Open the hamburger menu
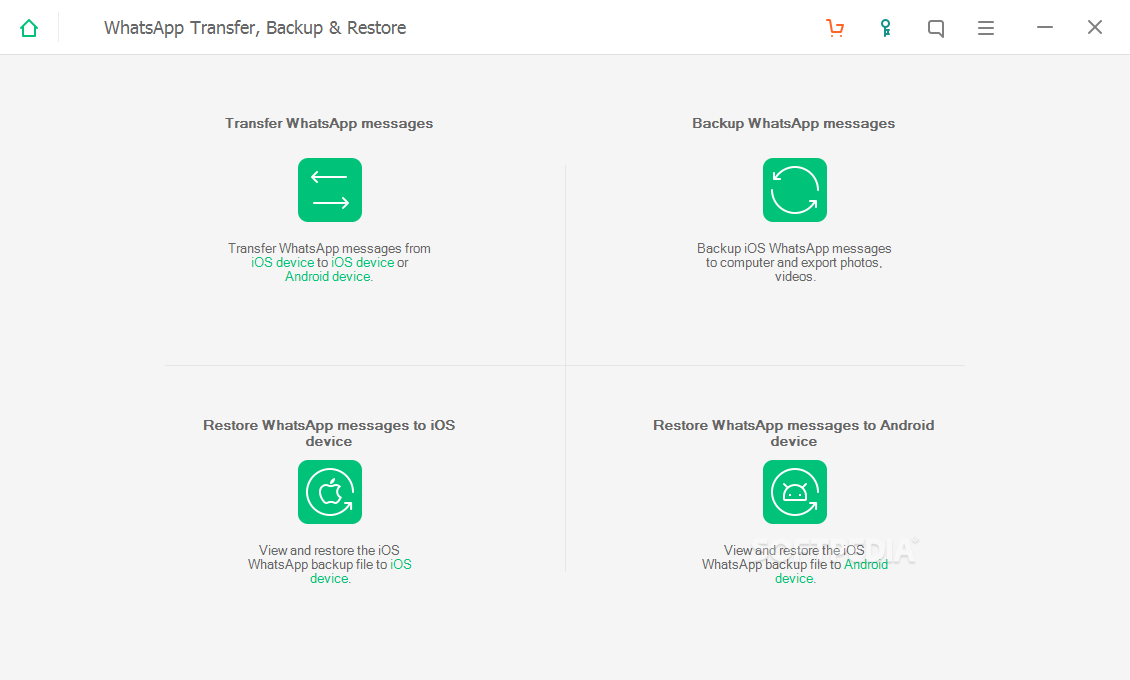This screenshot has height=680, width=1130. click(x=986, y=28)
